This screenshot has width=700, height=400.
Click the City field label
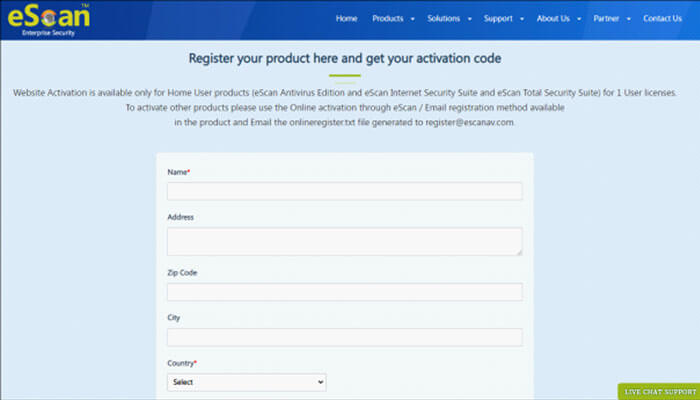(x=174, y=318)
